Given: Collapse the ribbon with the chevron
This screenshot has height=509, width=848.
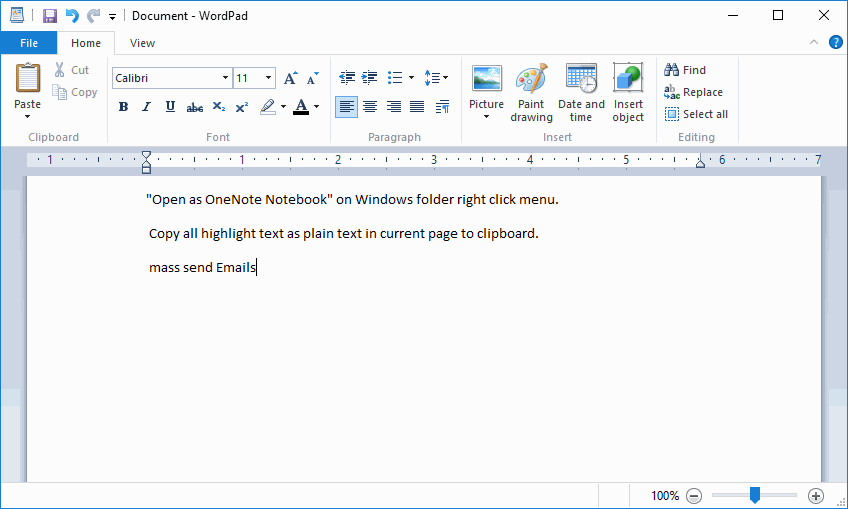Looking at the screenshot, I should coord(813,42).
